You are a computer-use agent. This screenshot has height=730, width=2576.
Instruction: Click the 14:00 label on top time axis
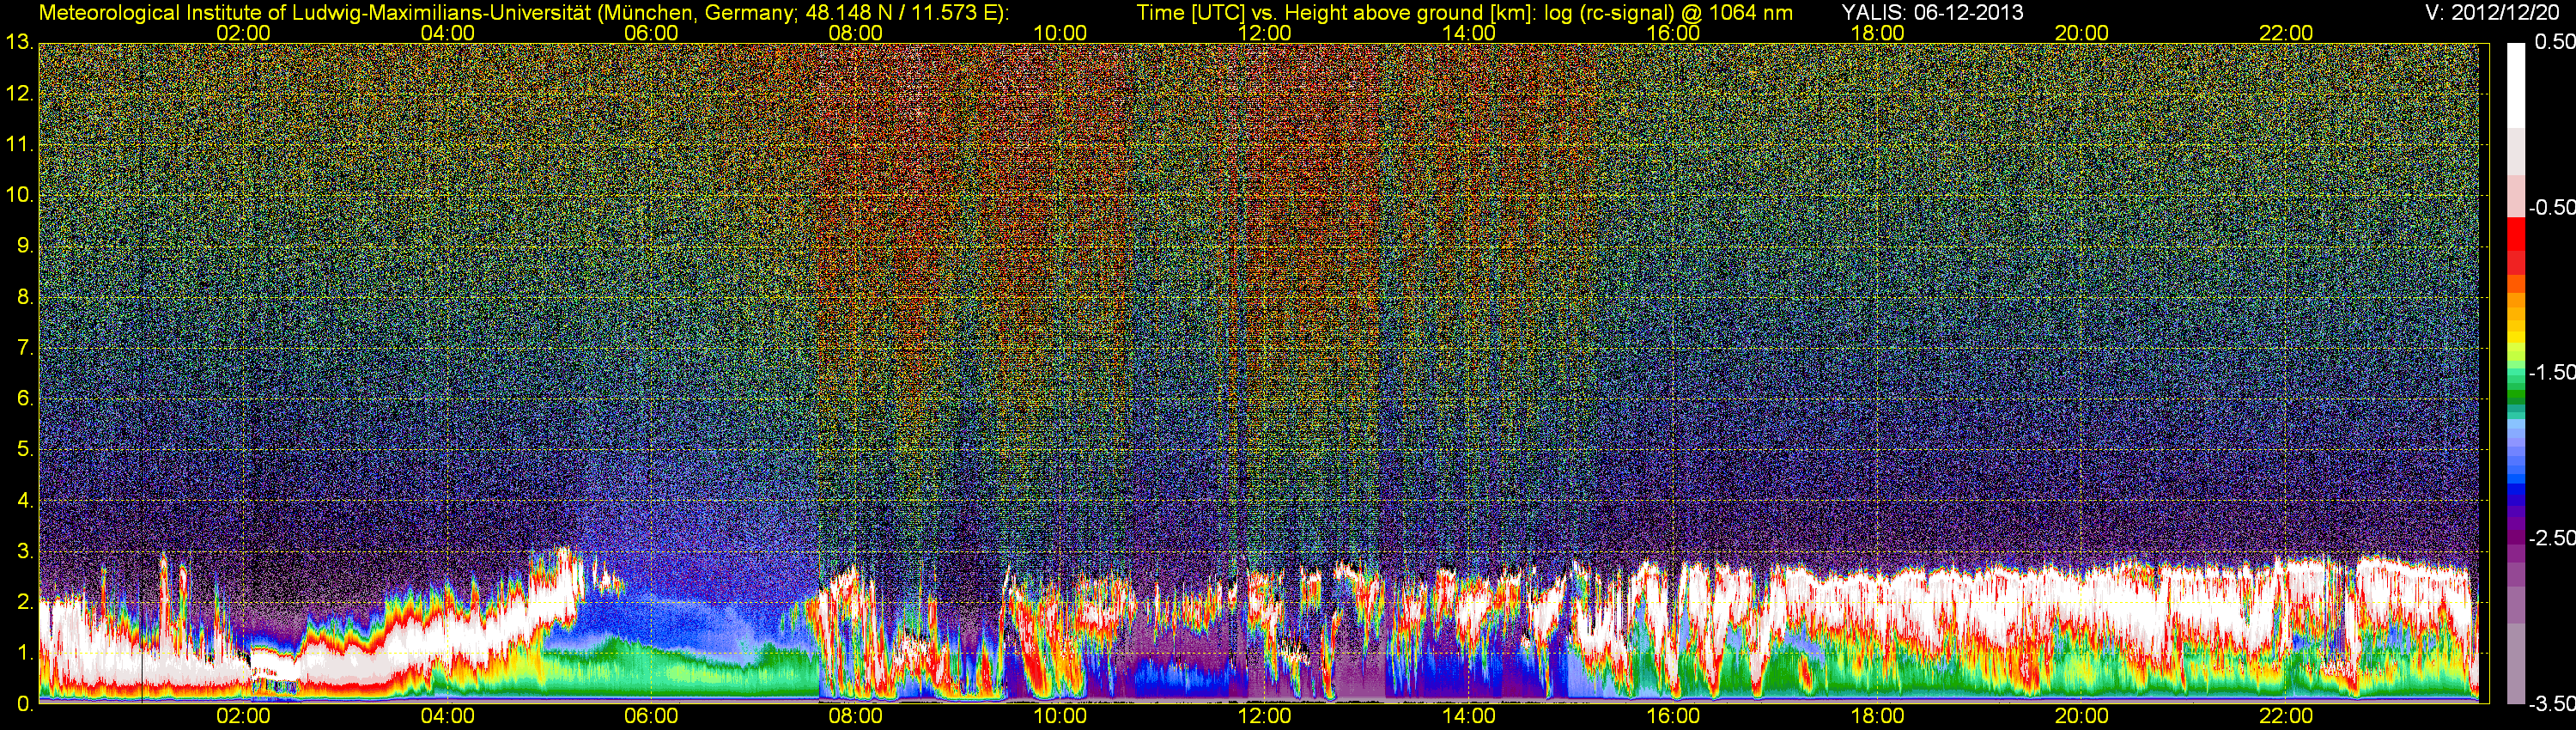point(1469,33)
